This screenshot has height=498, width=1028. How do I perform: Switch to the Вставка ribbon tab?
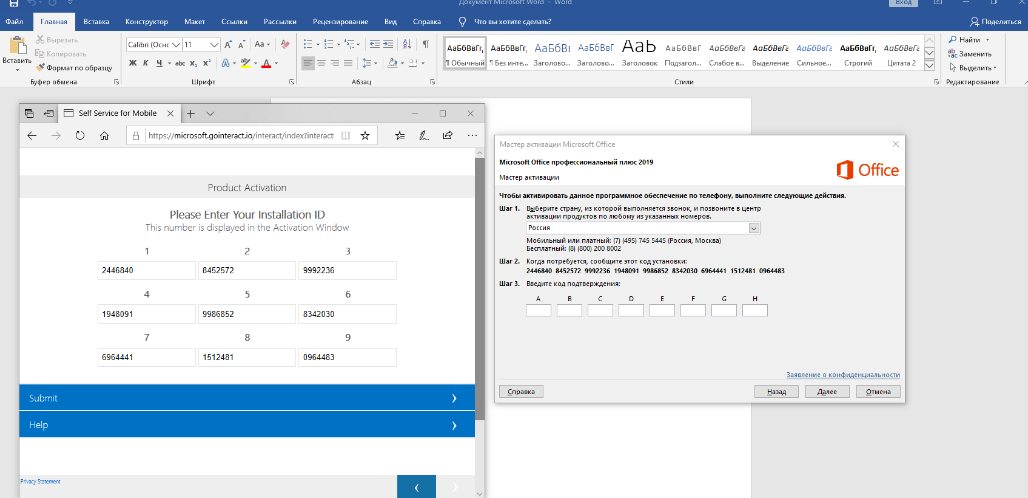[96, 22]
